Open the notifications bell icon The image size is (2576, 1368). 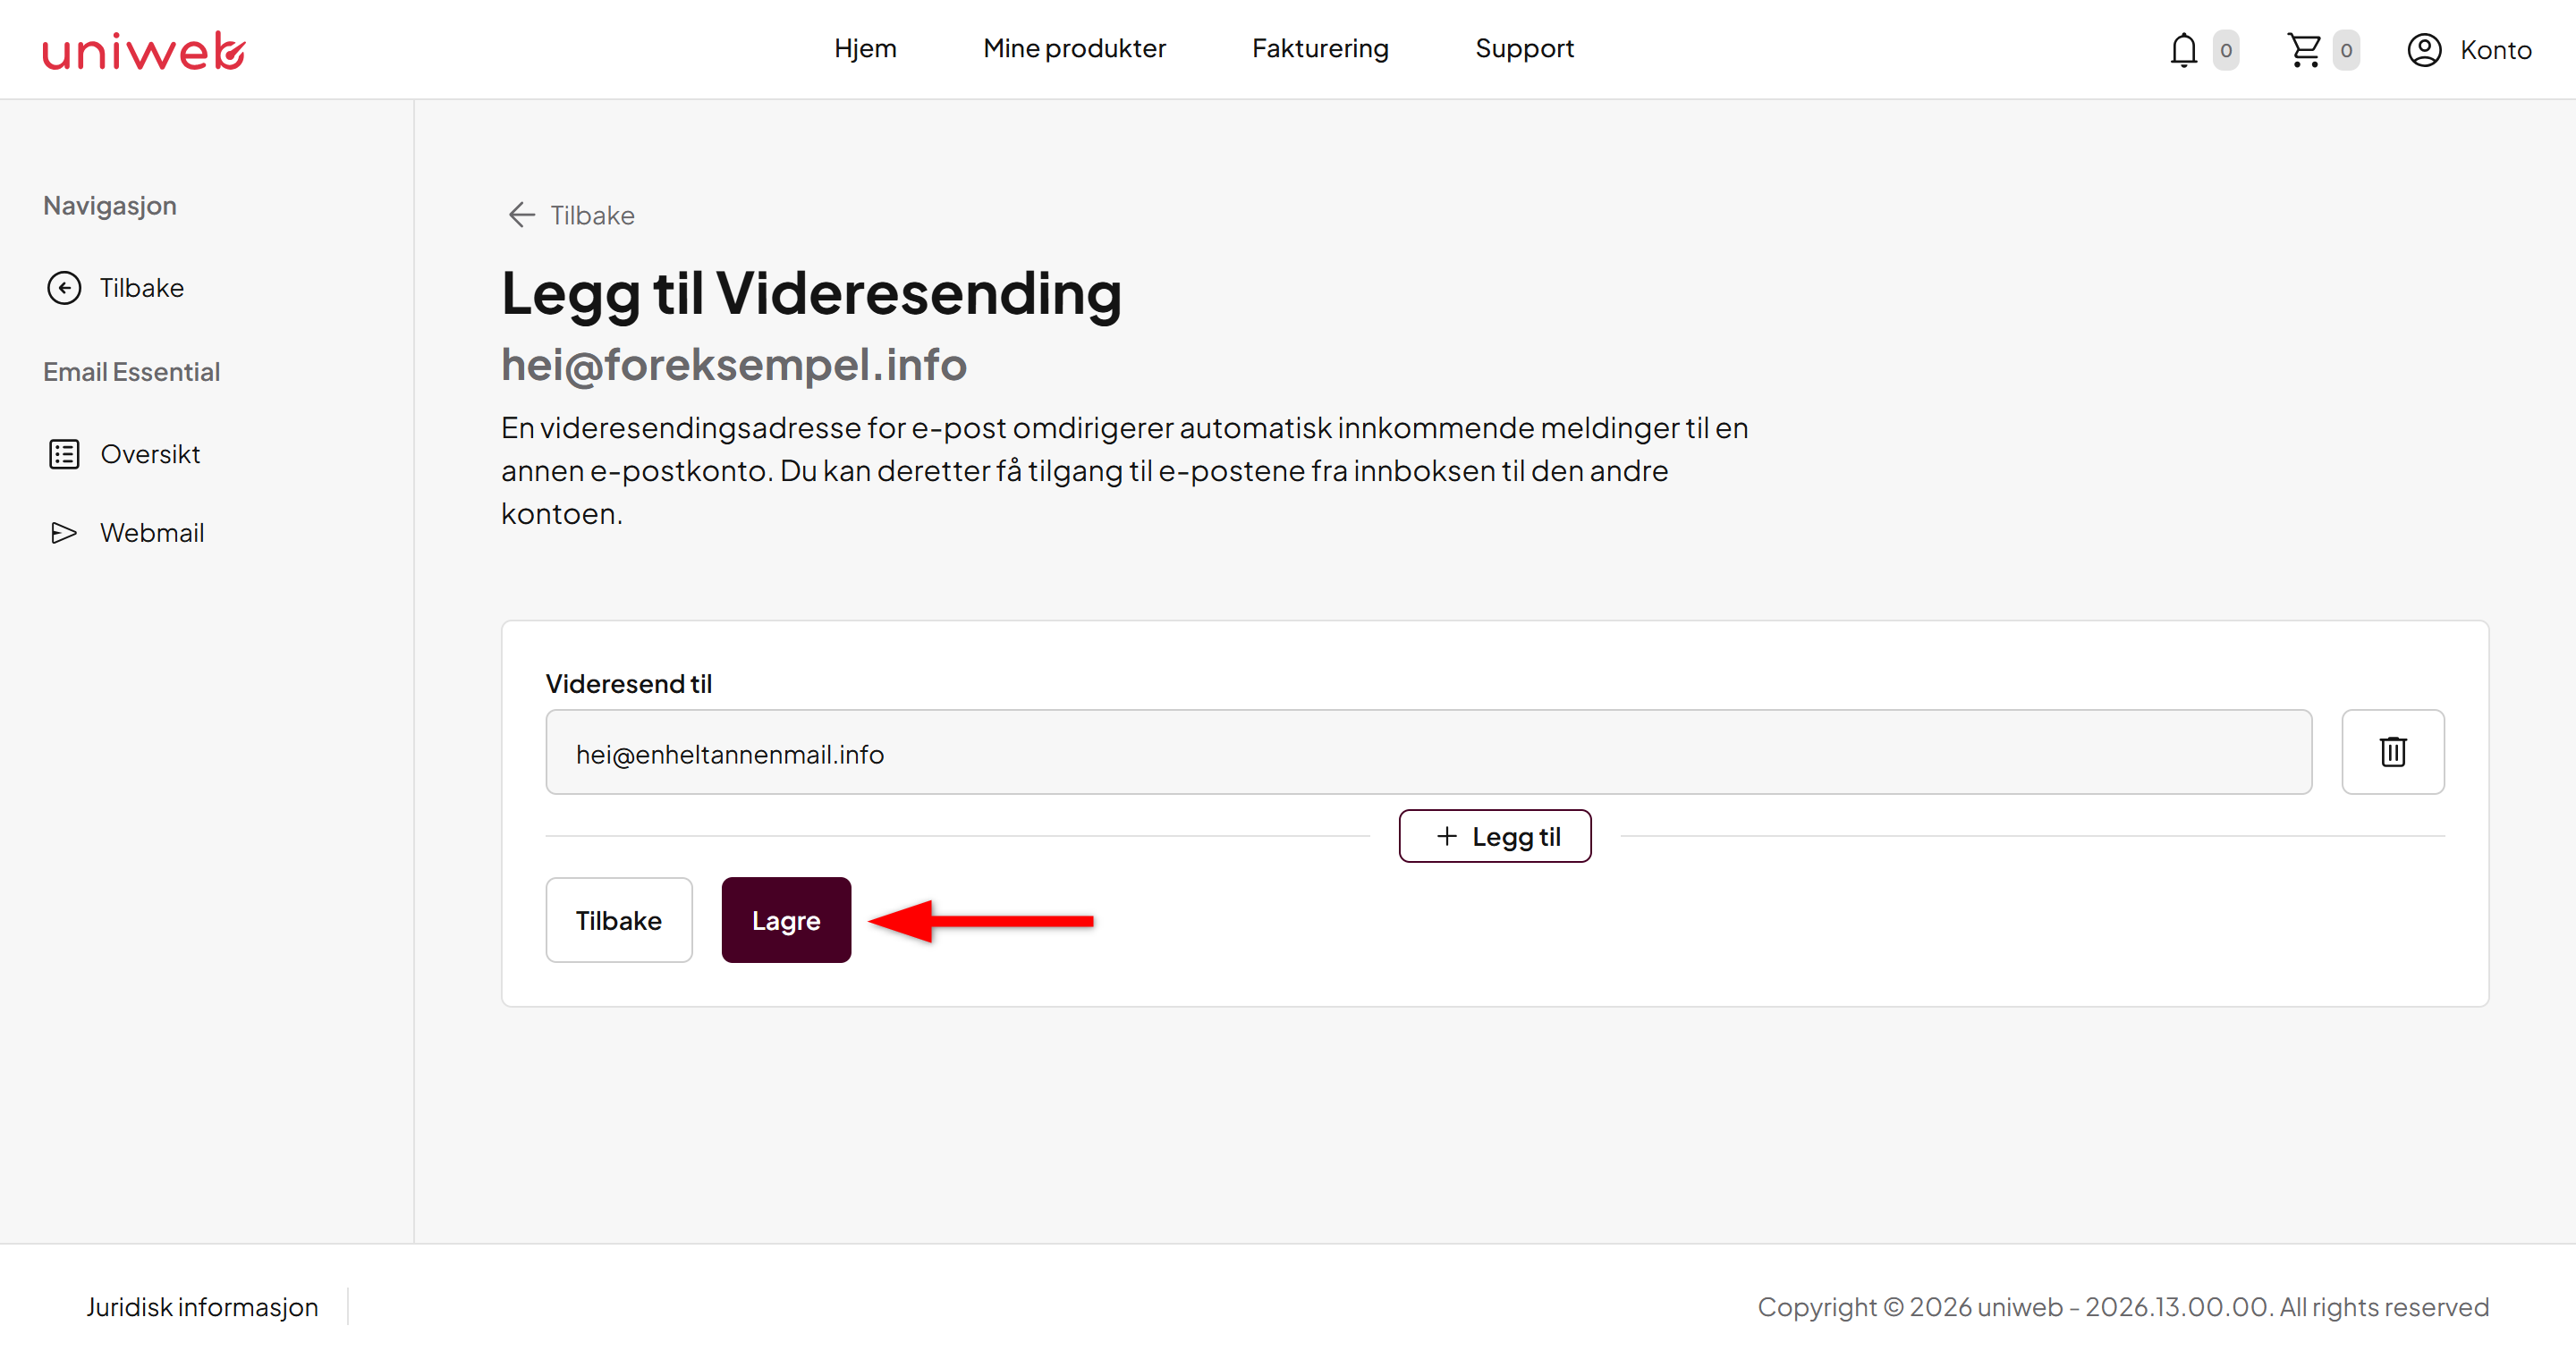tap(2183, 50)
